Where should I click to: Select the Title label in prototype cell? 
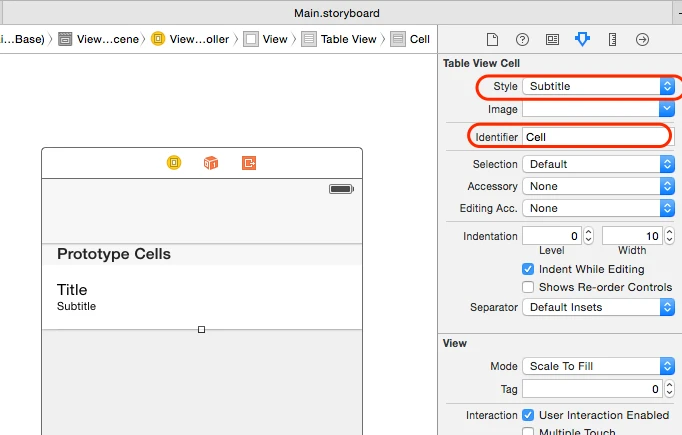coord(72,290)
